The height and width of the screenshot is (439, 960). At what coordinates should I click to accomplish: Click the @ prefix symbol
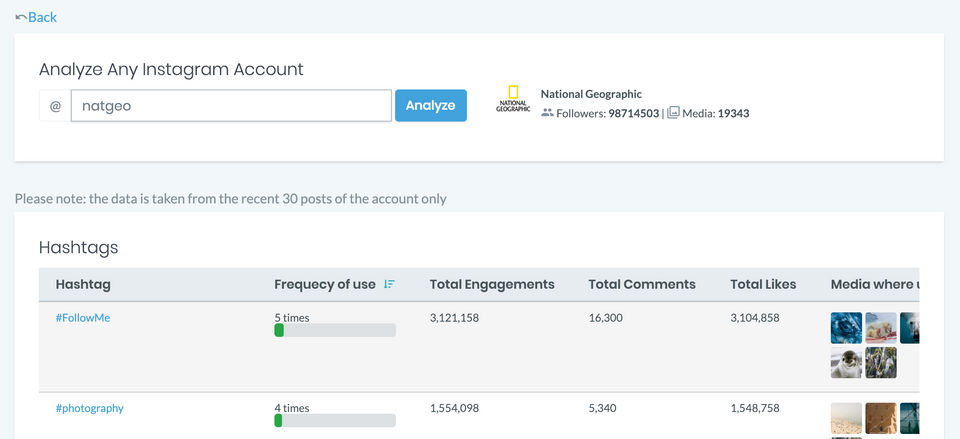(55, 106)
